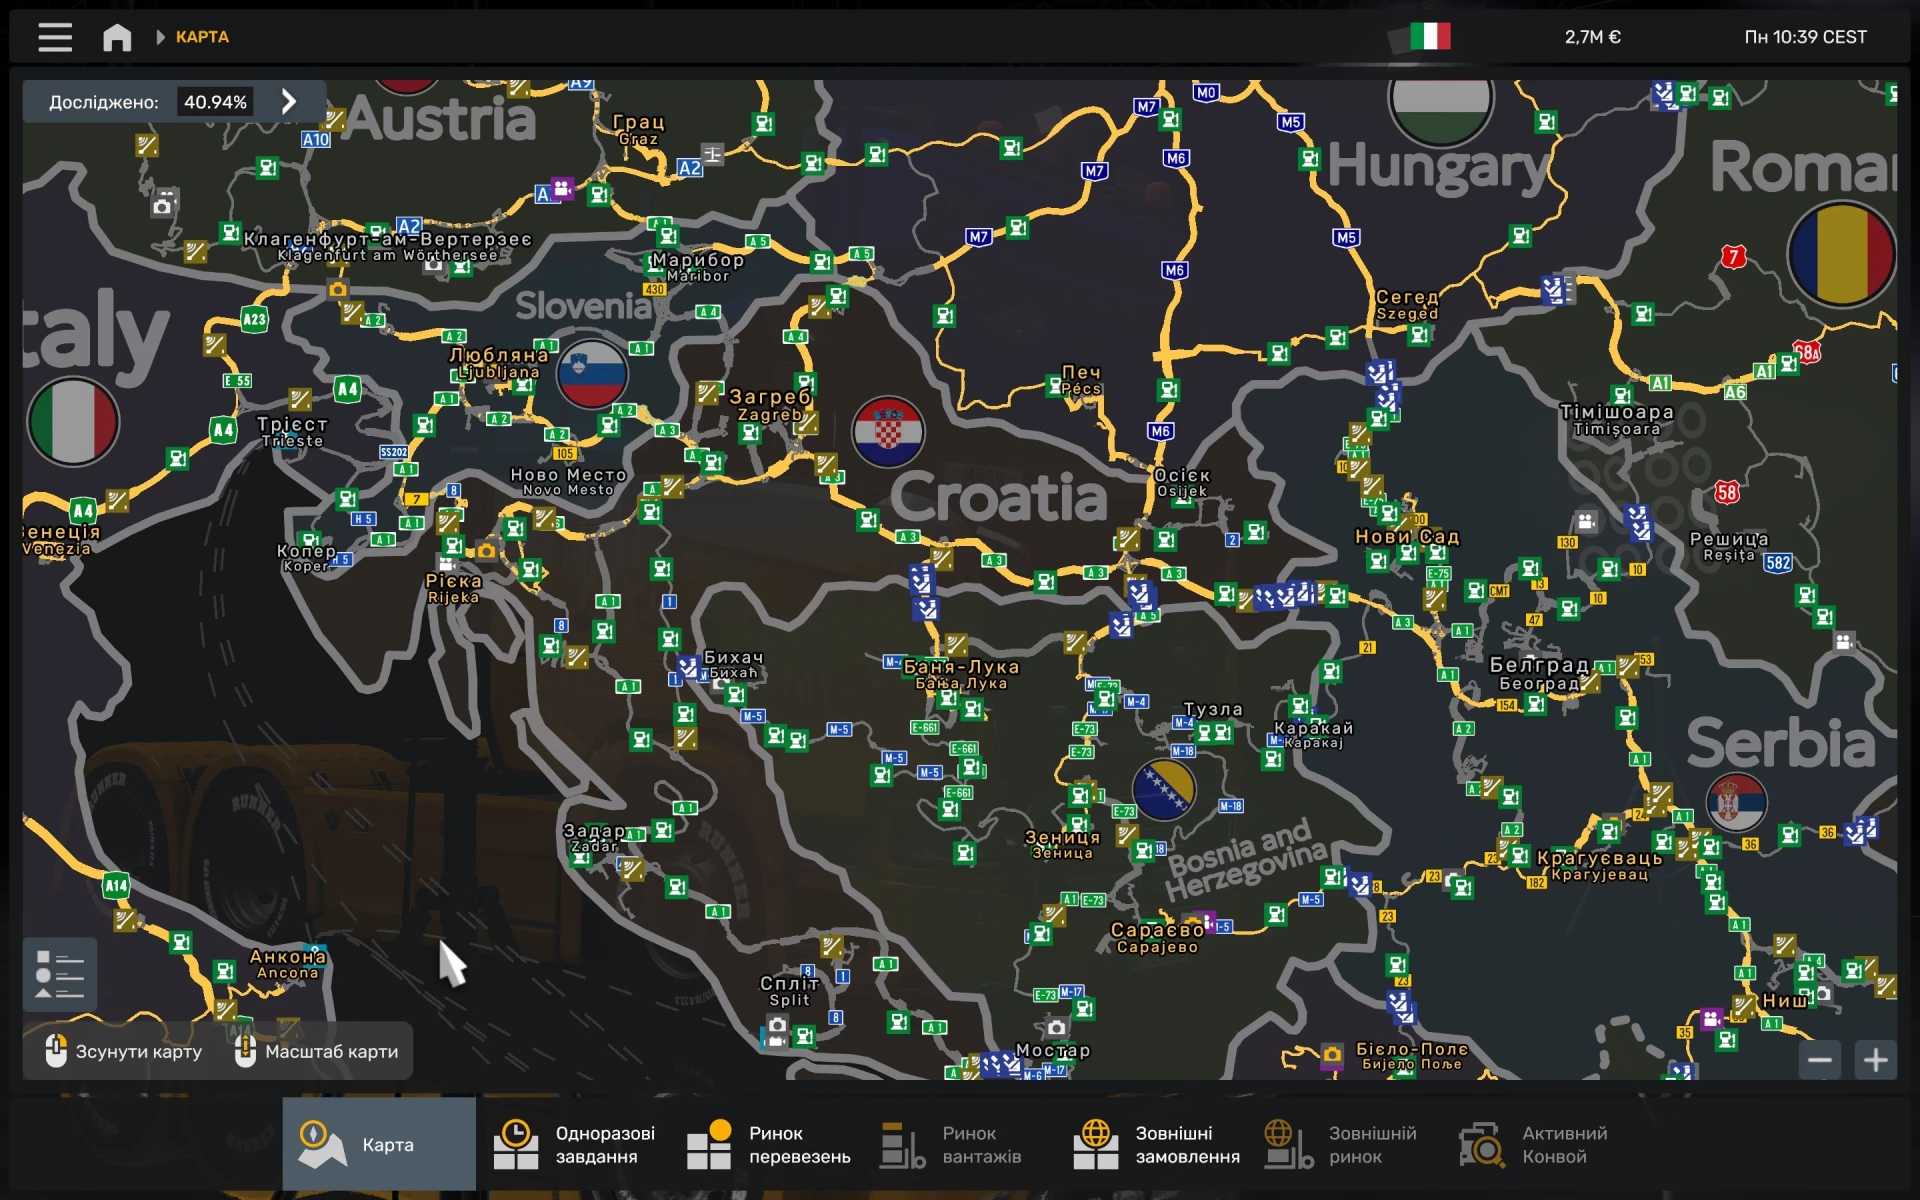Open Зовнішній ринок tab
The width and height of the screenshot is (1920, 1200).
coord(1341,1144)
